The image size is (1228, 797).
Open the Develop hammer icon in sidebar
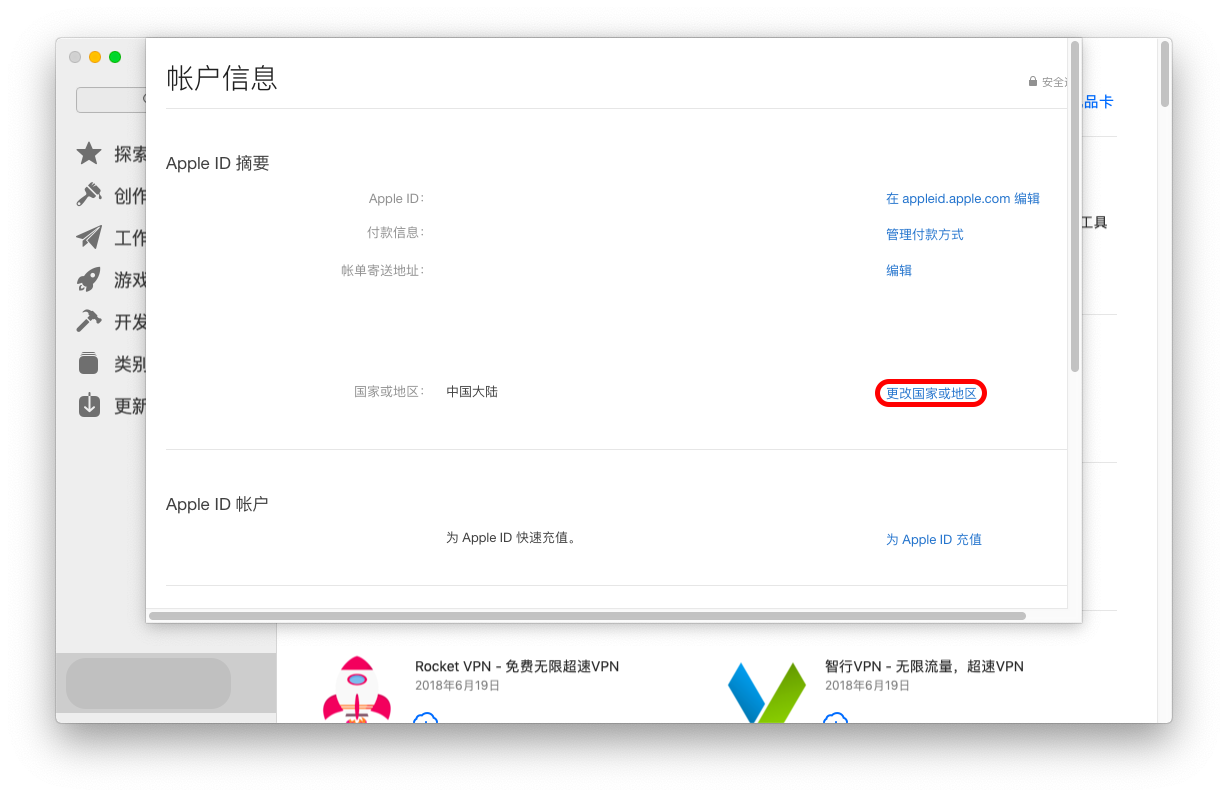89,322
